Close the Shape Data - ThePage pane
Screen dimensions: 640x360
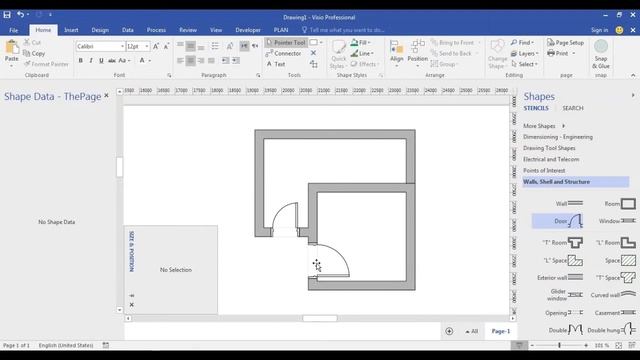[x=107, y=95]
